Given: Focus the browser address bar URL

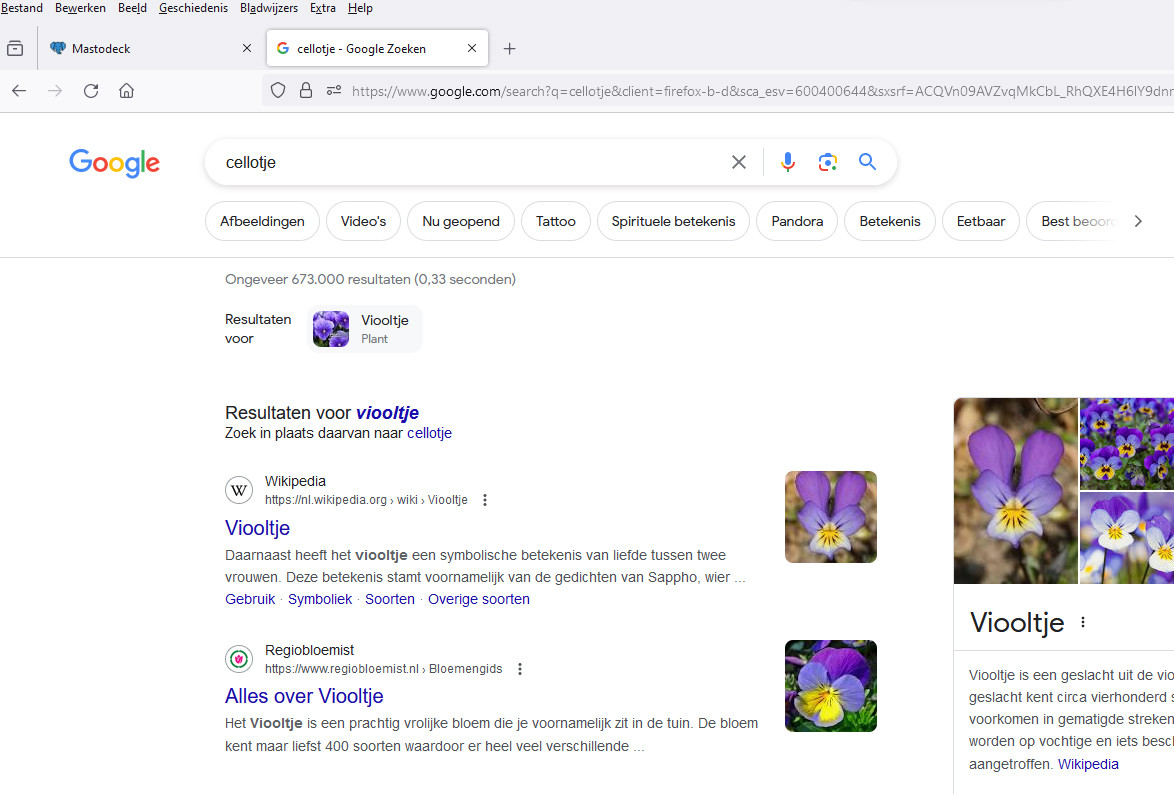Looking at the screenshot, I should point(762,91).
